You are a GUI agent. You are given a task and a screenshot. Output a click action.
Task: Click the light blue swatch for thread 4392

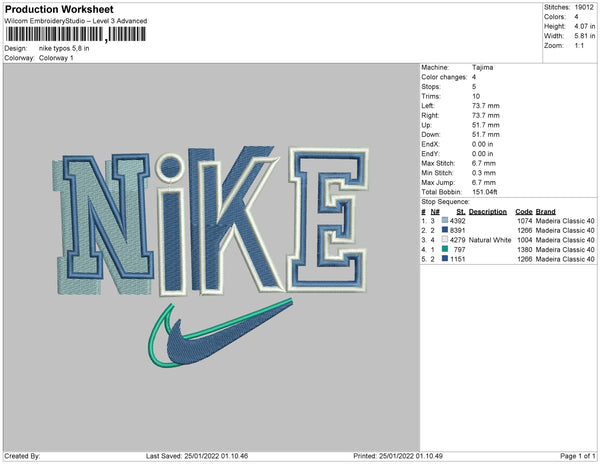point(445,220)
